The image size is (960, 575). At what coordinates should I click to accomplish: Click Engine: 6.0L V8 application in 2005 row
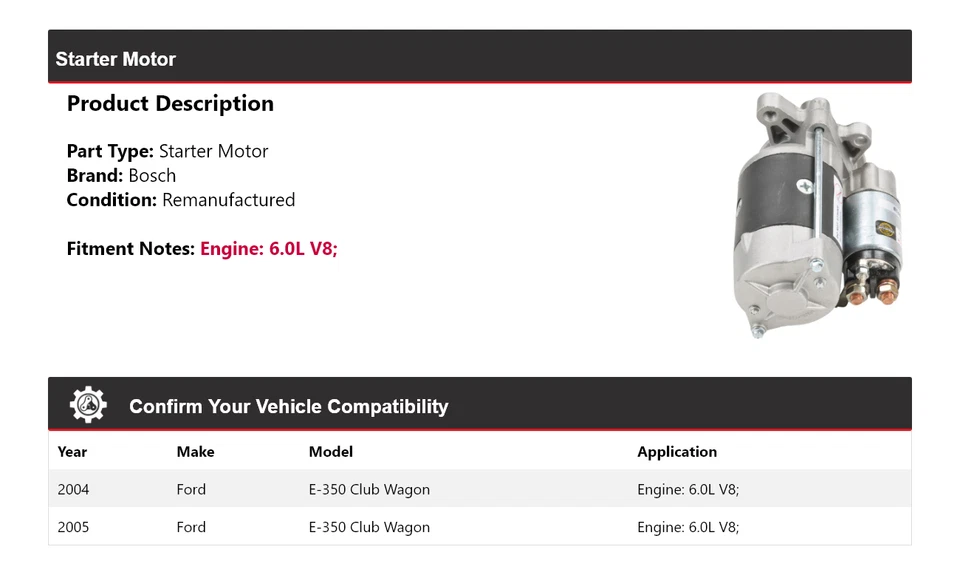(x=688, y=527)
